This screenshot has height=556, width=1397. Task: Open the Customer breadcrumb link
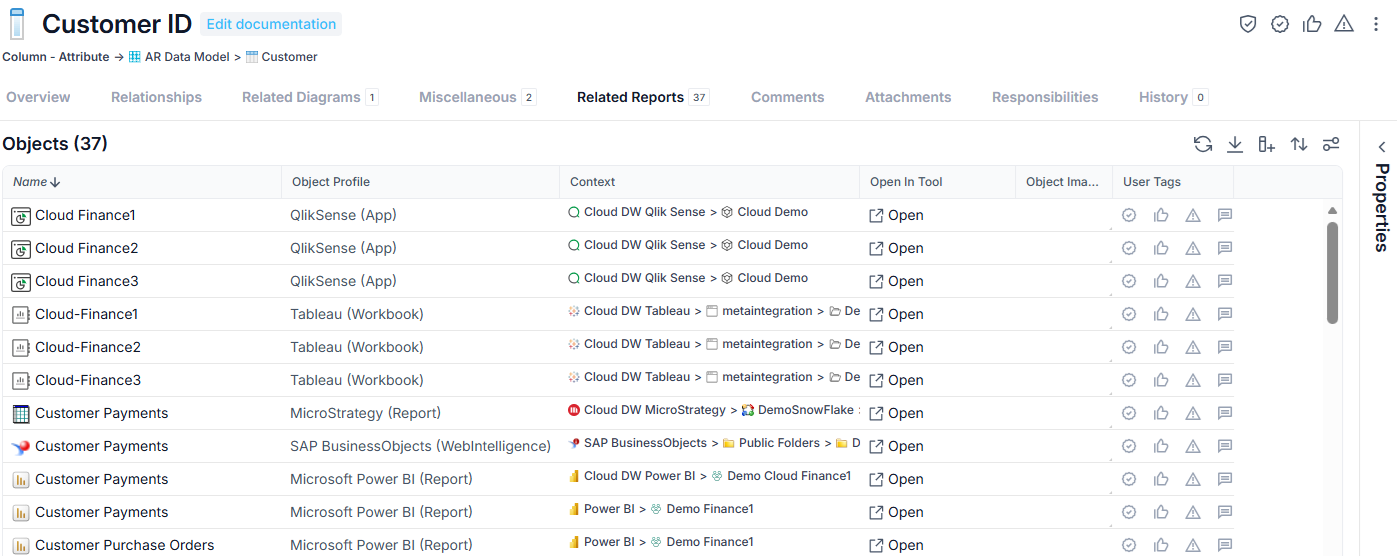(x=289, y=57)
